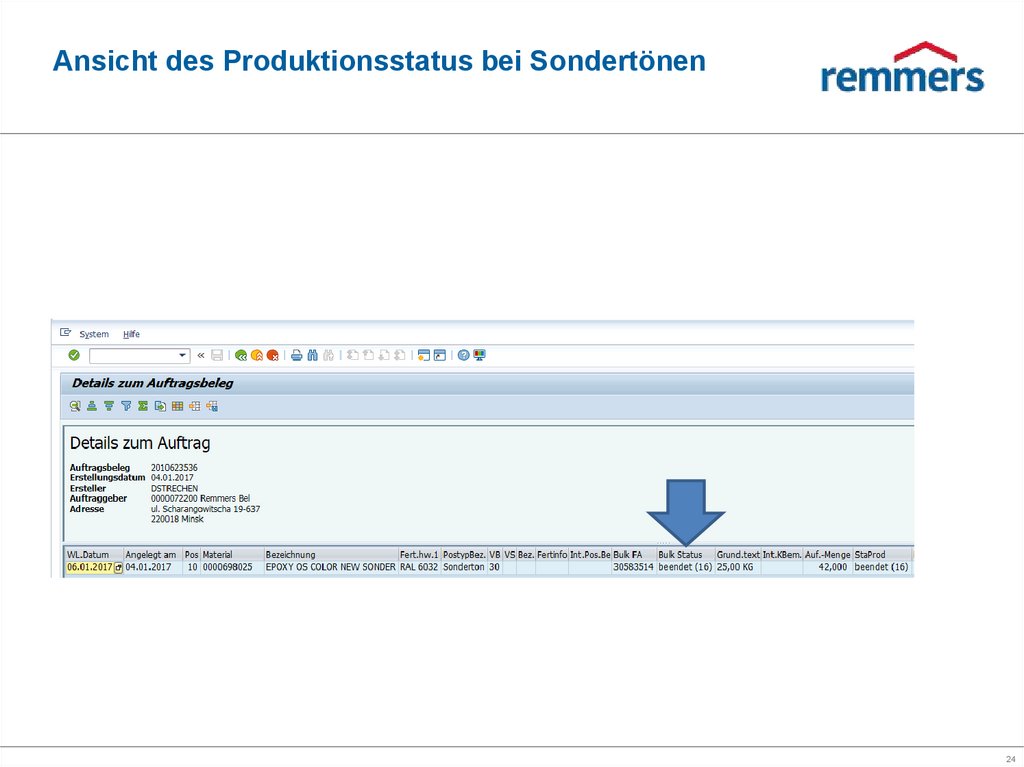Click the Create New Session icon
Viewport: 1024px width, 767px height.
[x=422, y=356]
